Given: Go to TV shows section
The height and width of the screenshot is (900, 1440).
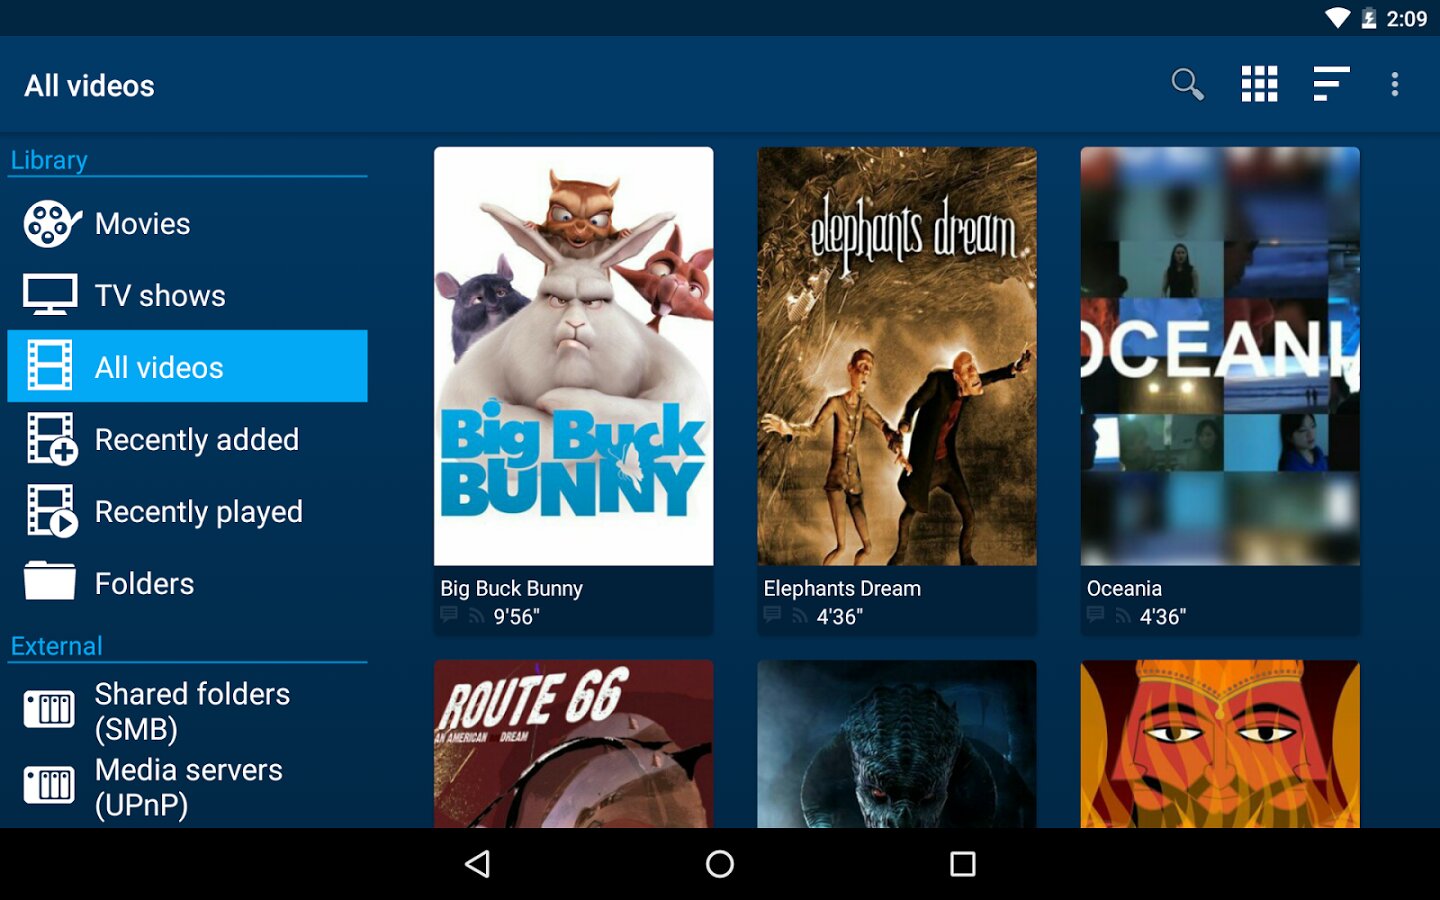Looking at the screenshot, I should pyautogui.click(x=160, y=296).
